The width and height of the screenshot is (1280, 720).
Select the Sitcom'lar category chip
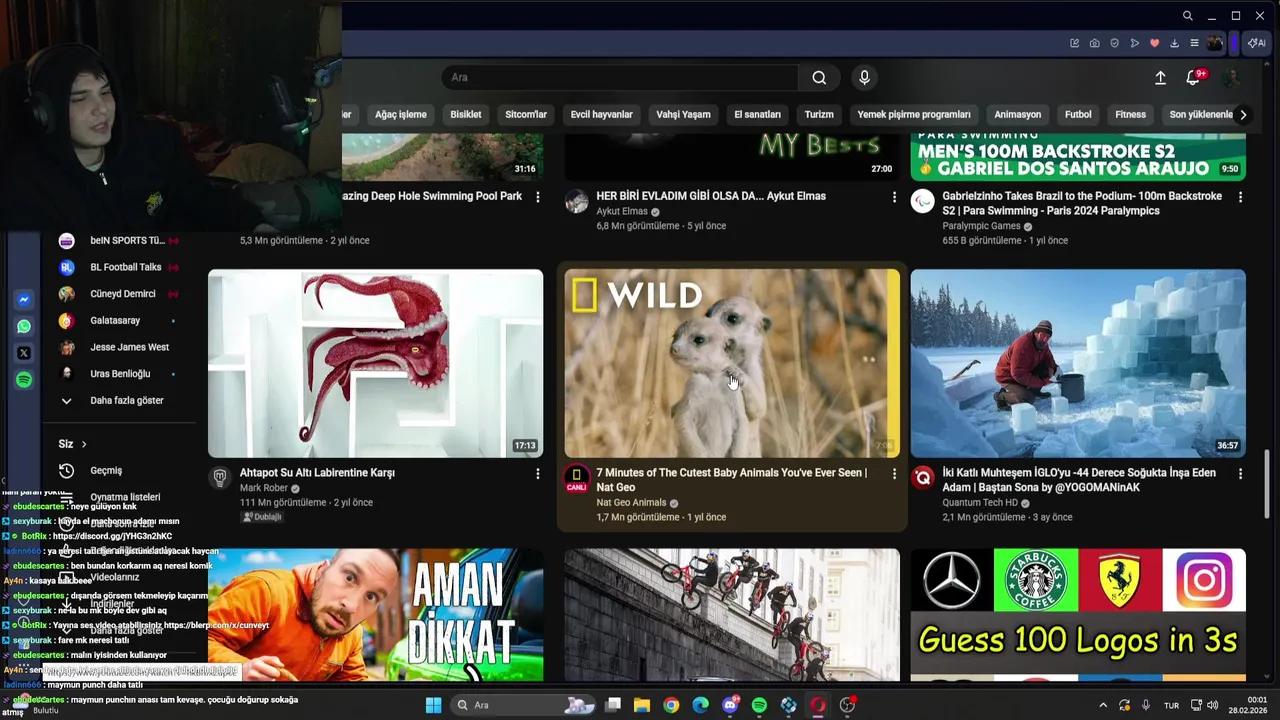(x=526, y=114)
